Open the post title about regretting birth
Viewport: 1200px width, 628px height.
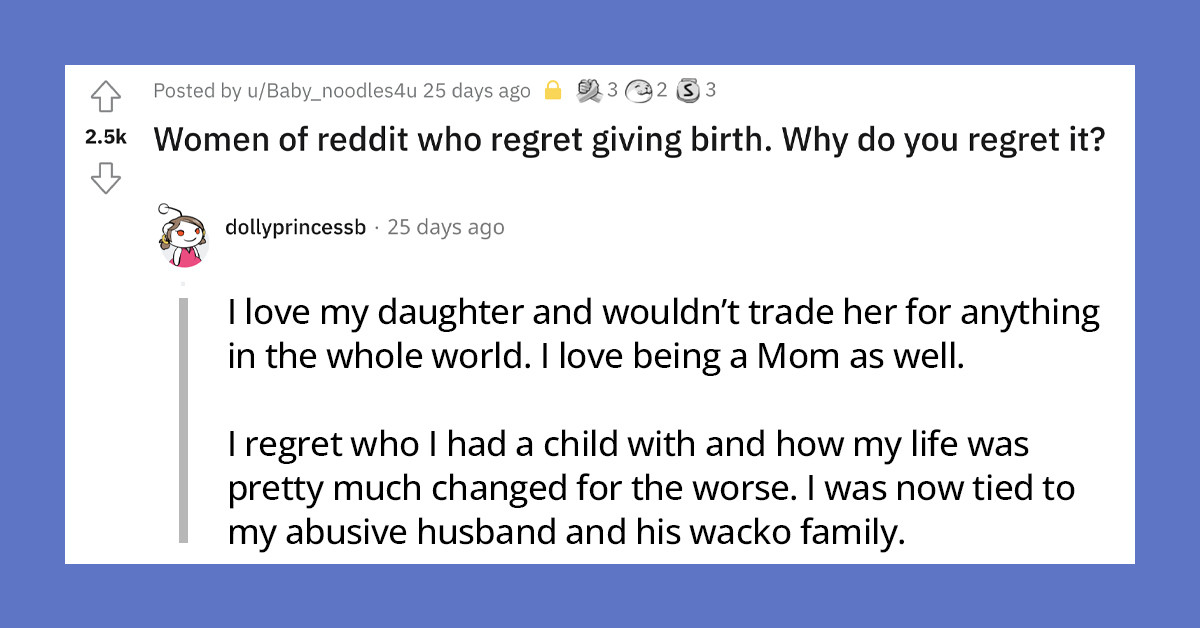(628, 139)
